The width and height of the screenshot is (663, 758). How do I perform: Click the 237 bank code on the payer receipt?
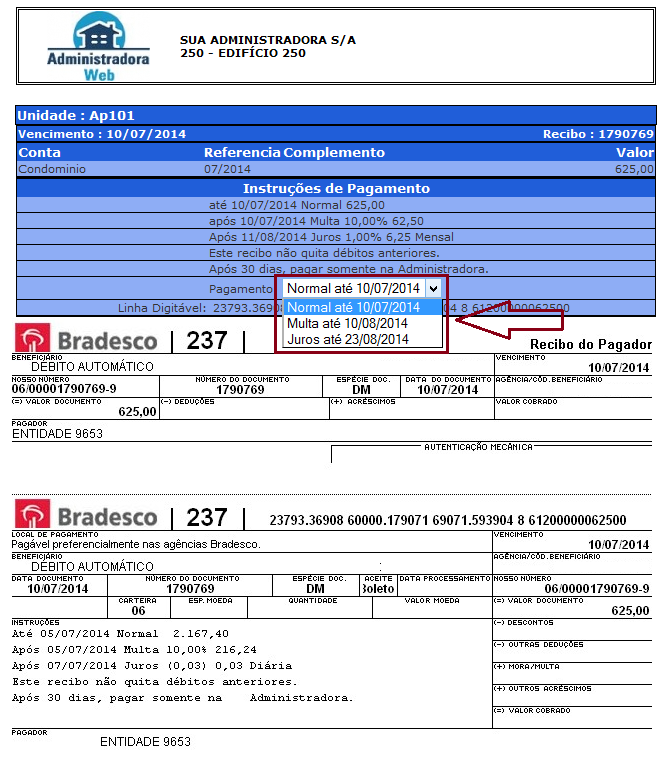207,341
